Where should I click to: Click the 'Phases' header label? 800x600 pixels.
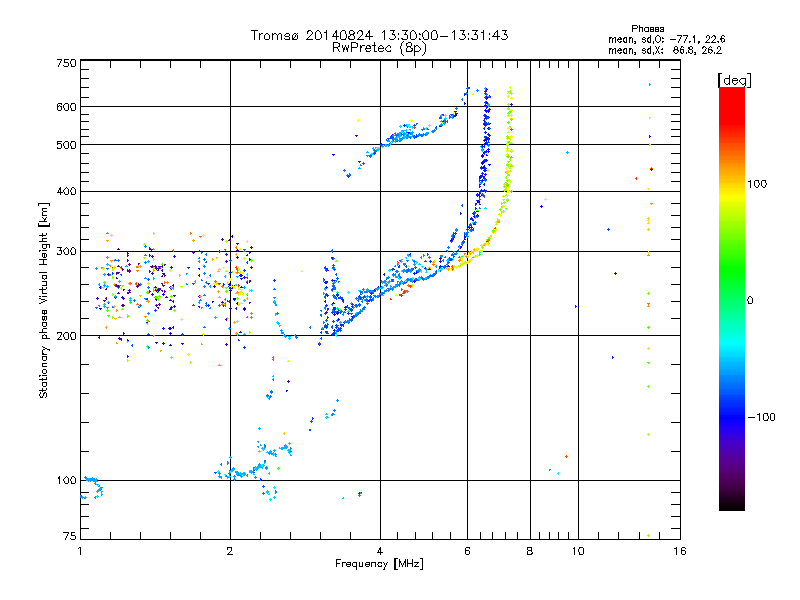coord(647,29)
